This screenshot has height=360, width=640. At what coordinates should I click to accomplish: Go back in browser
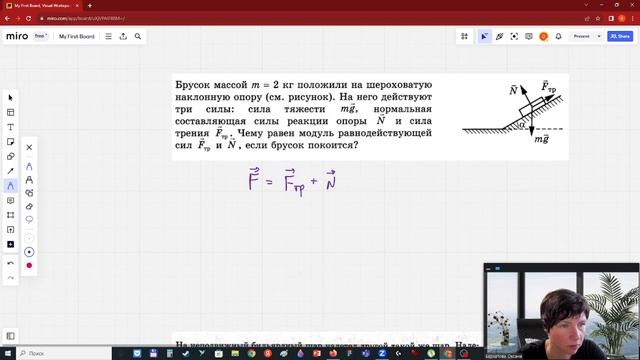[7, 18]
